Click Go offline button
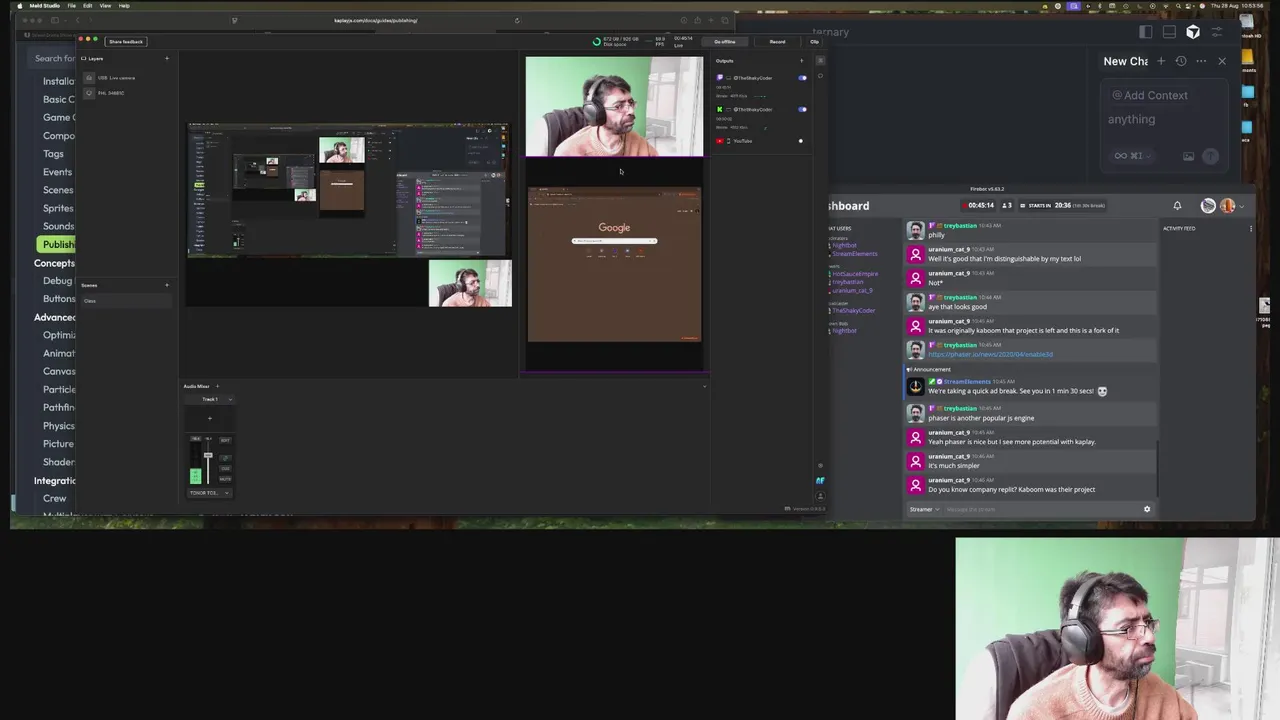 725,42
